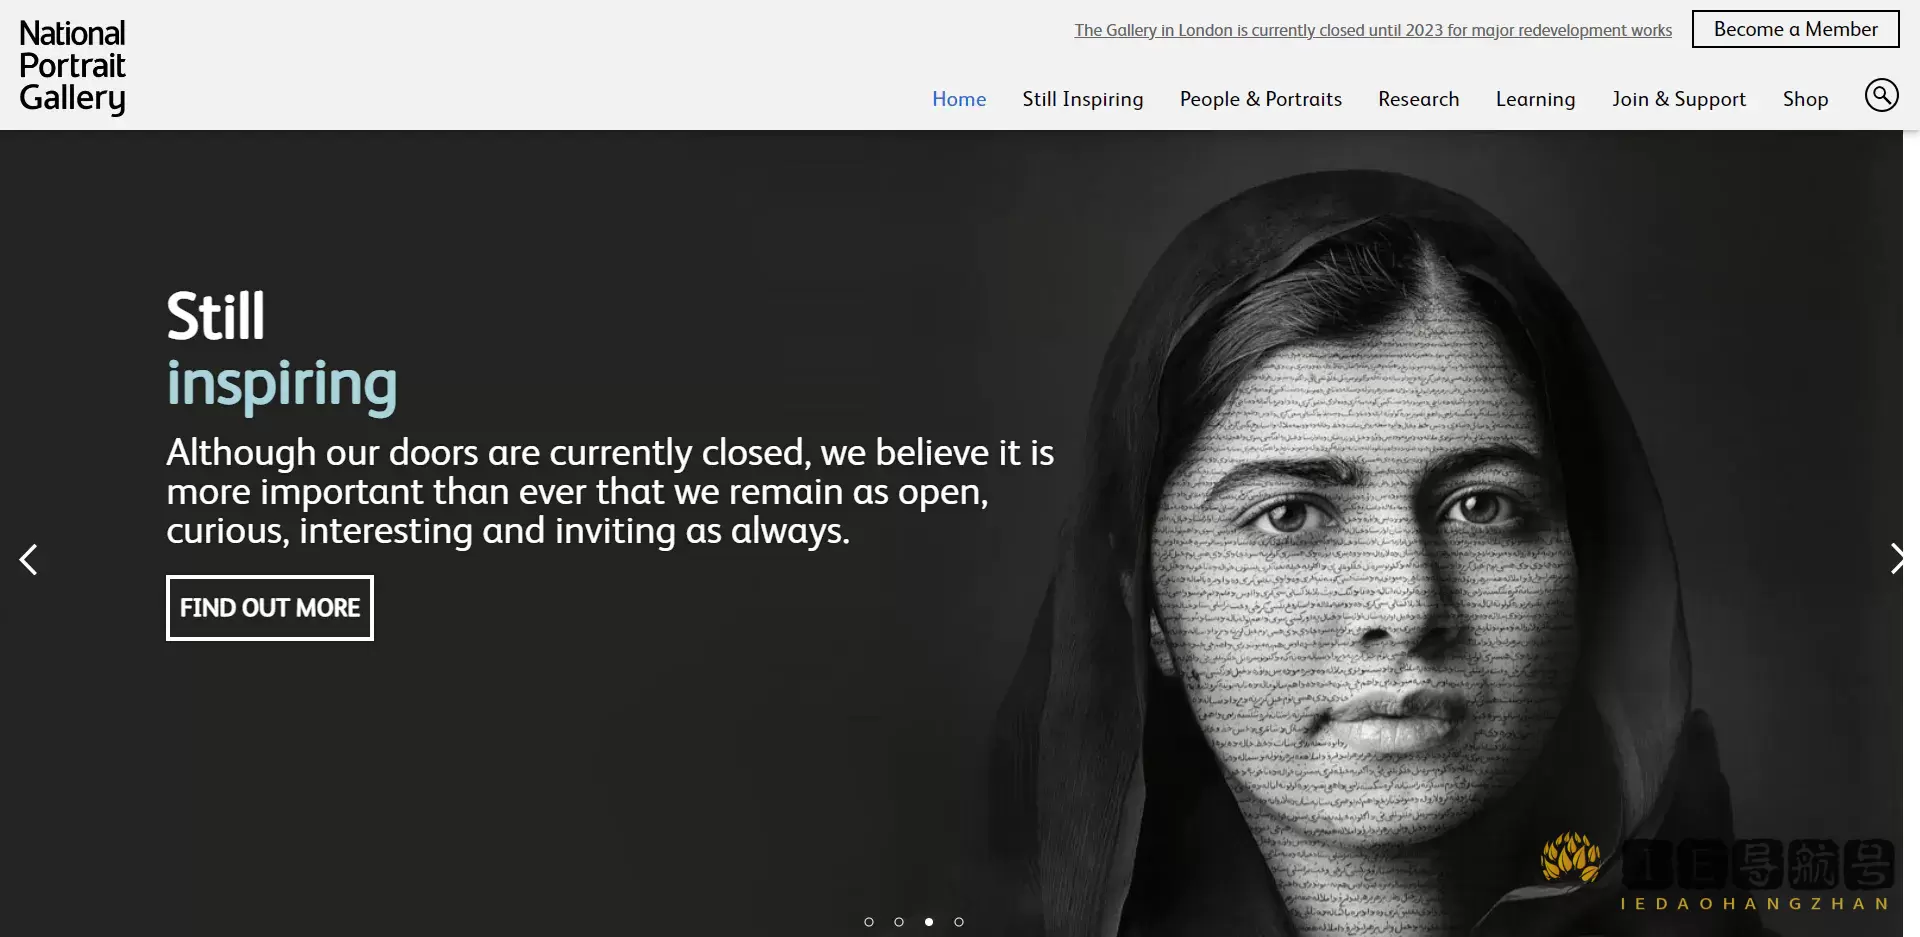Open the Home menu item
1920x937 pixels.
tap(958, 99)
